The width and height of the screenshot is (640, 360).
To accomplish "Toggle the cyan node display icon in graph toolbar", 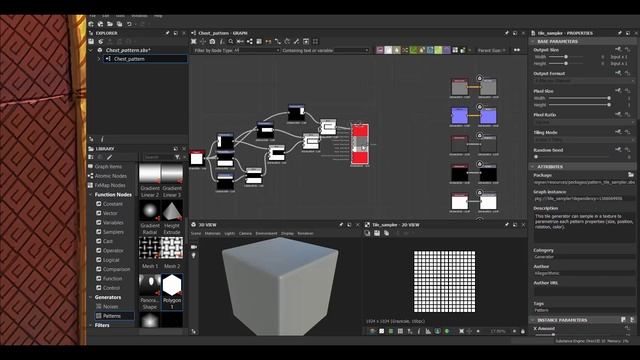I will (430, 50).
